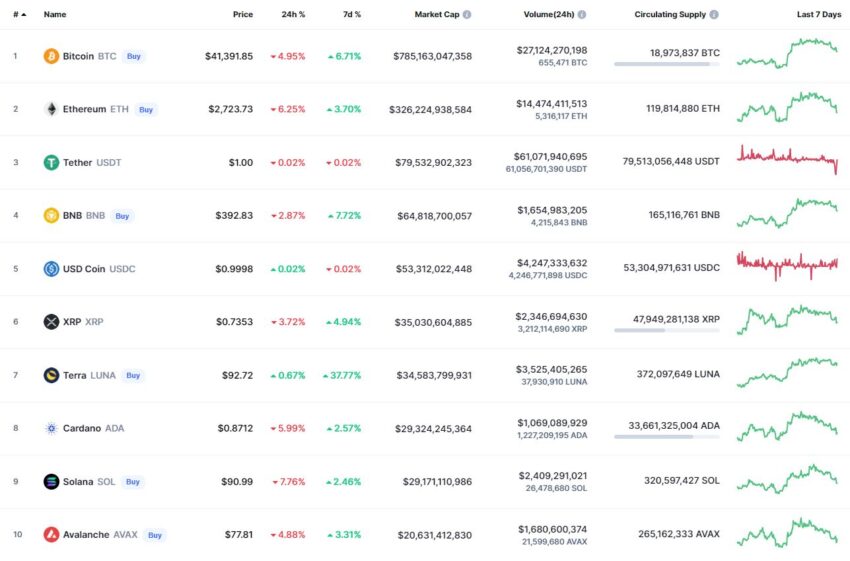Screen dimensions: 850x561
Task: Open the Volume(24h) info icon
Action: tap(582, 15)
